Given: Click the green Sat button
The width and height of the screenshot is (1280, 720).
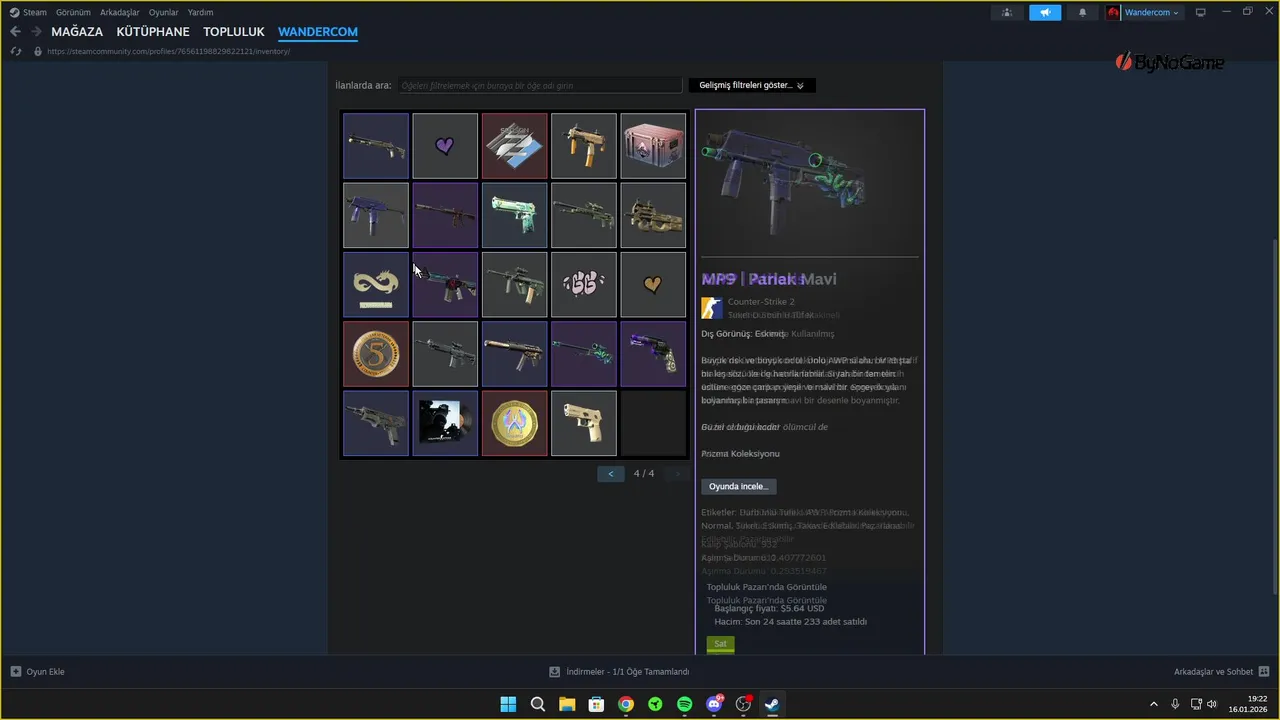Looking at the screenshot, I should (720, 644).
